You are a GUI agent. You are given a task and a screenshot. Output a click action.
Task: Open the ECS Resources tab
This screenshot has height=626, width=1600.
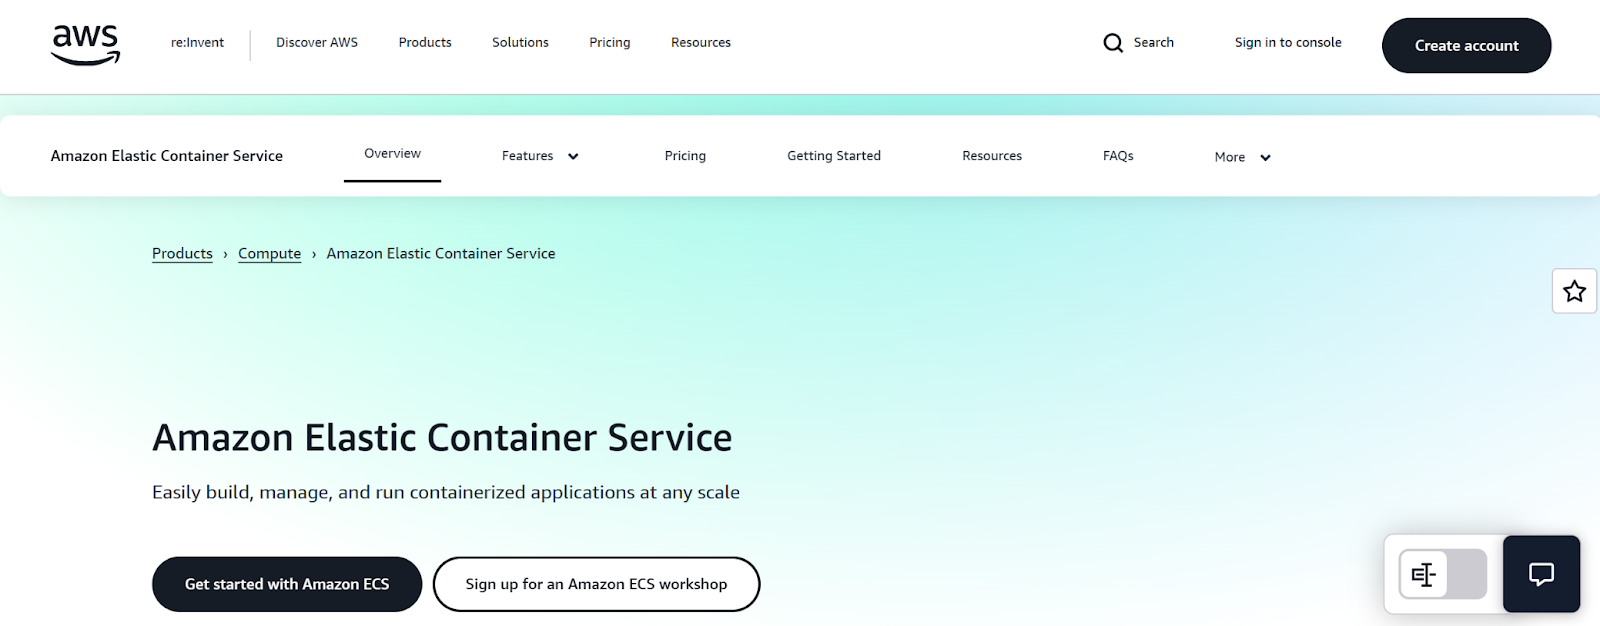[x=992, y=156]
